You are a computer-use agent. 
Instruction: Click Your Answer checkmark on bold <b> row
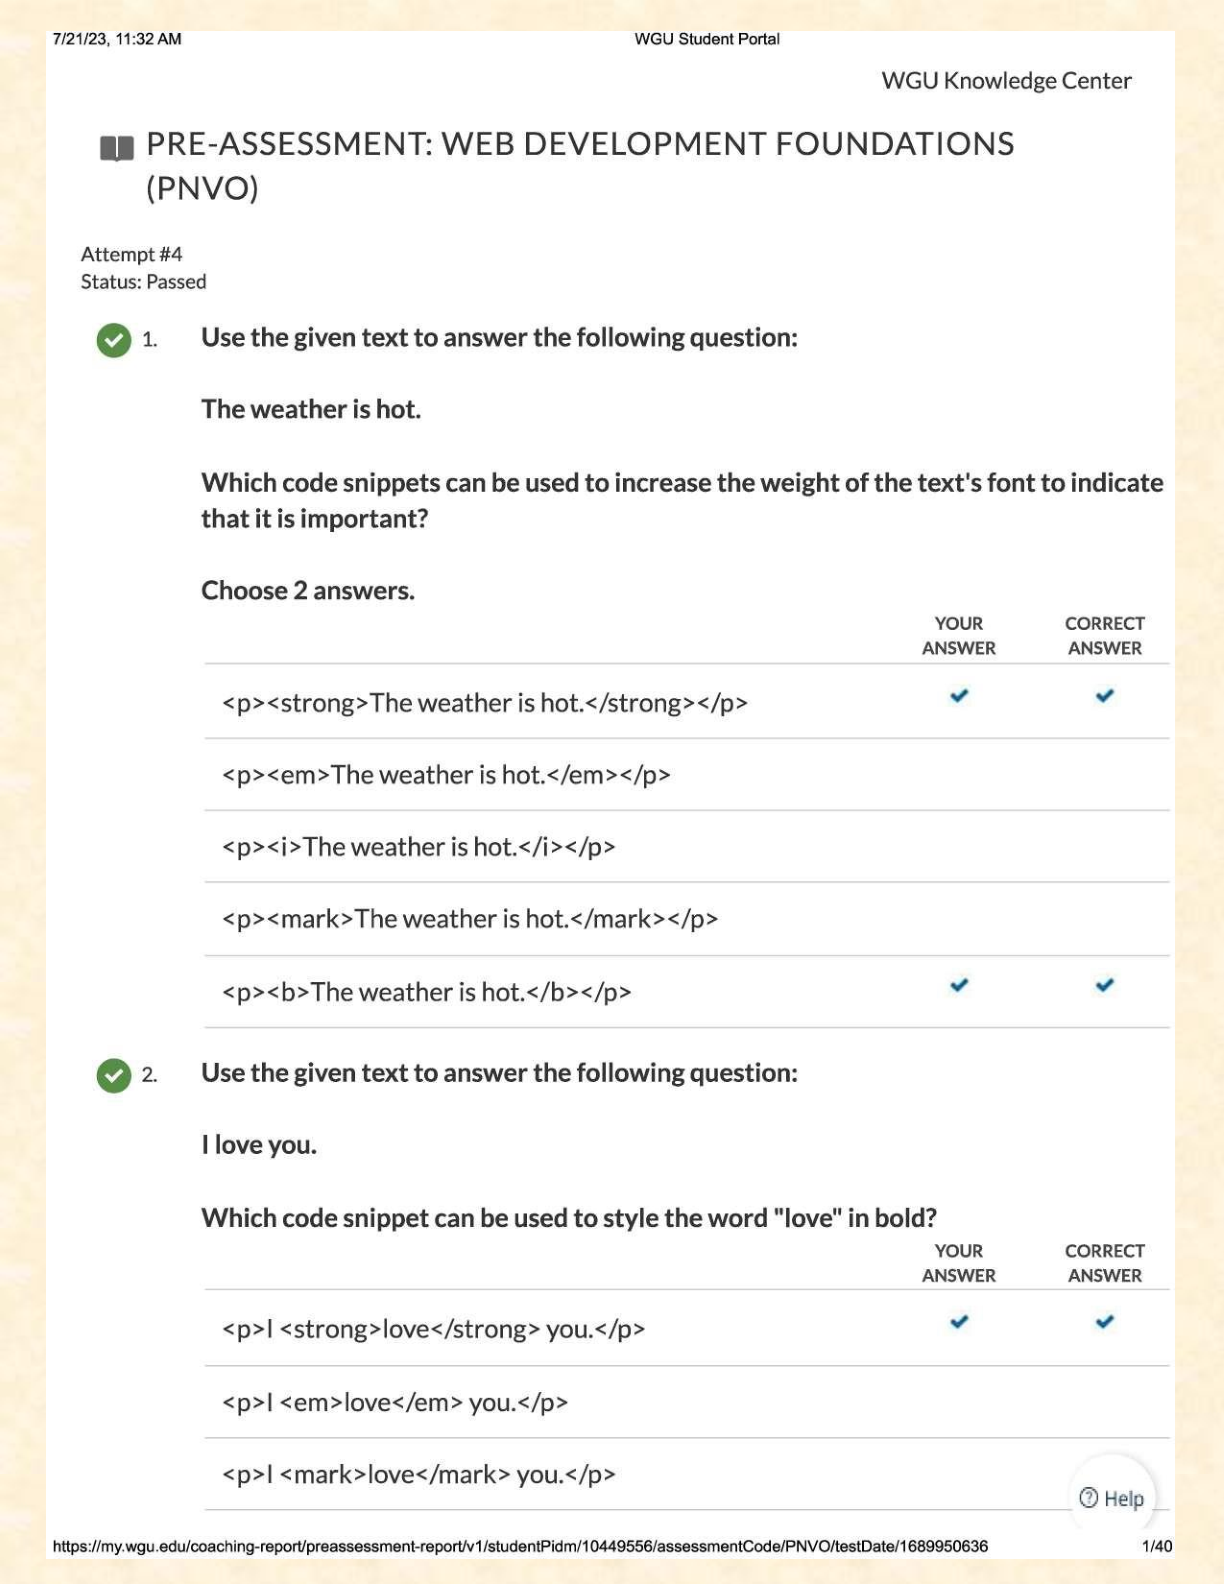[x=959, y=986]
